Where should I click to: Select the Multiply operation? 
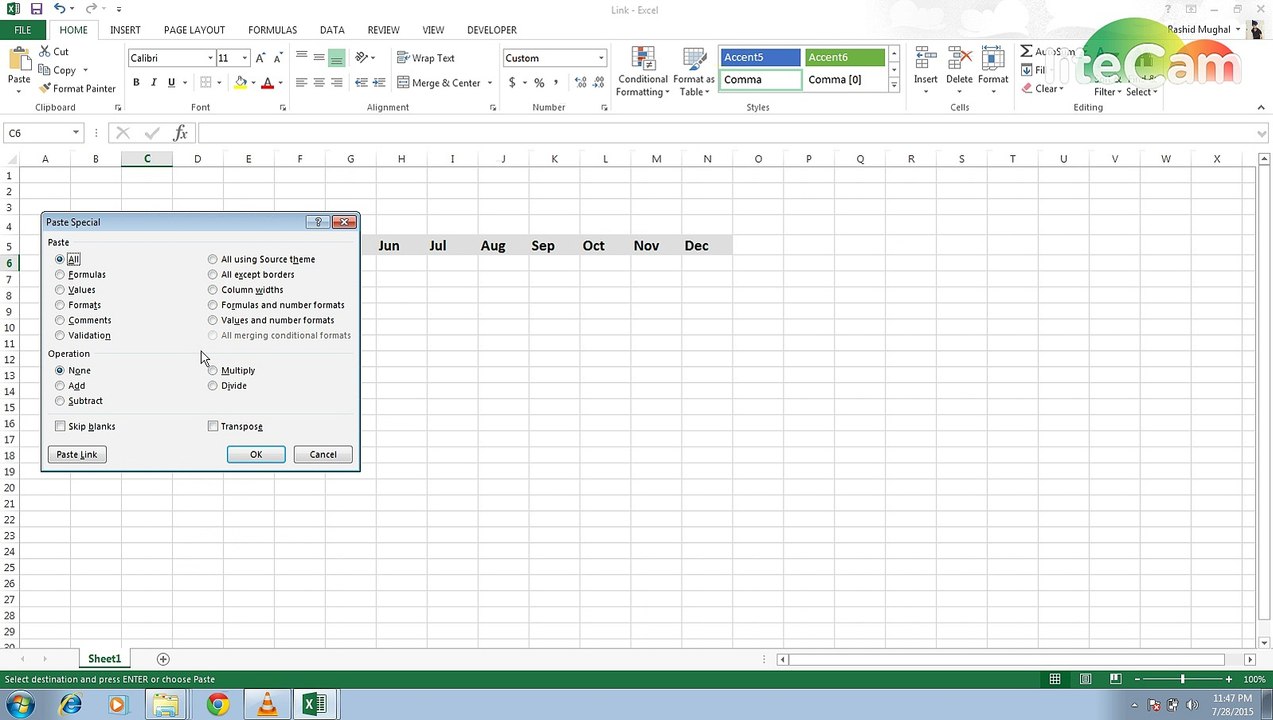pyautogui.click(x=213, y=370)
